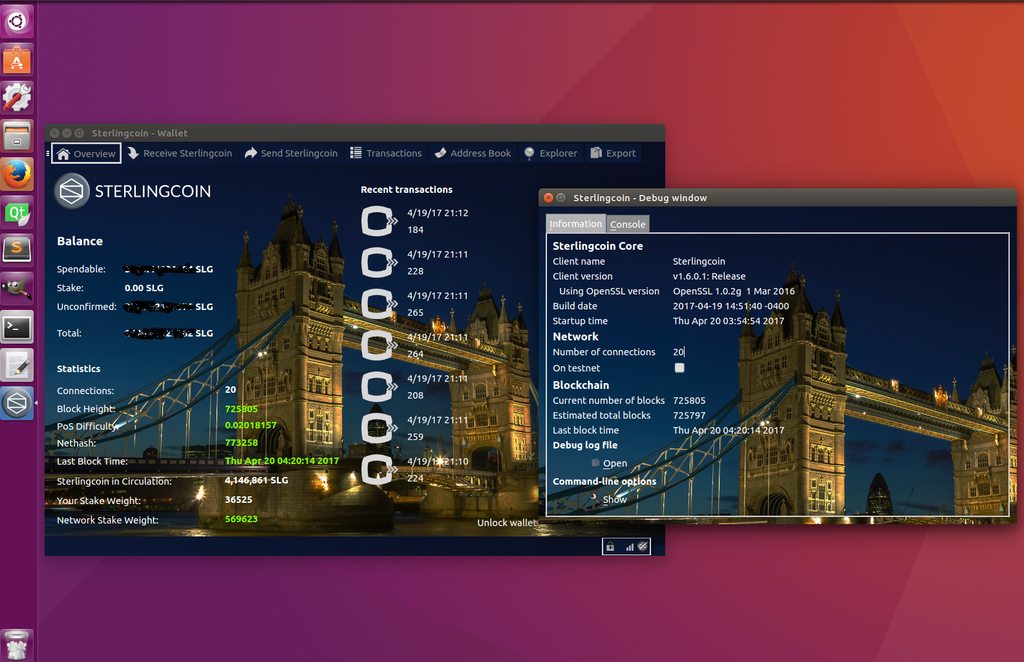Click the circulation value 4,146,861 SLG

click(x=257, y=480)
